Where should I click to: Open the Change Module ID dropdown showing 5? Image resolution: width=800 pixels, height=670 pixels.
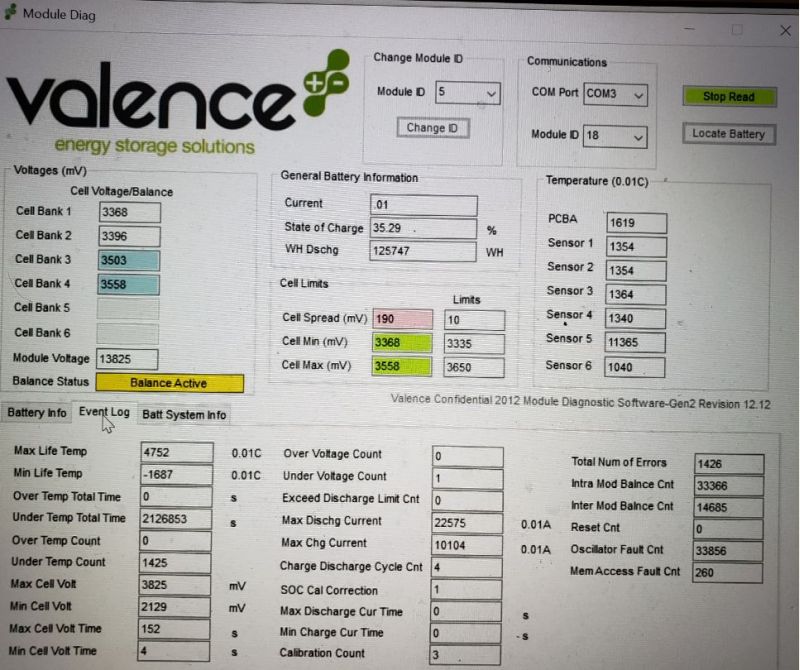[x=468, y=93]
